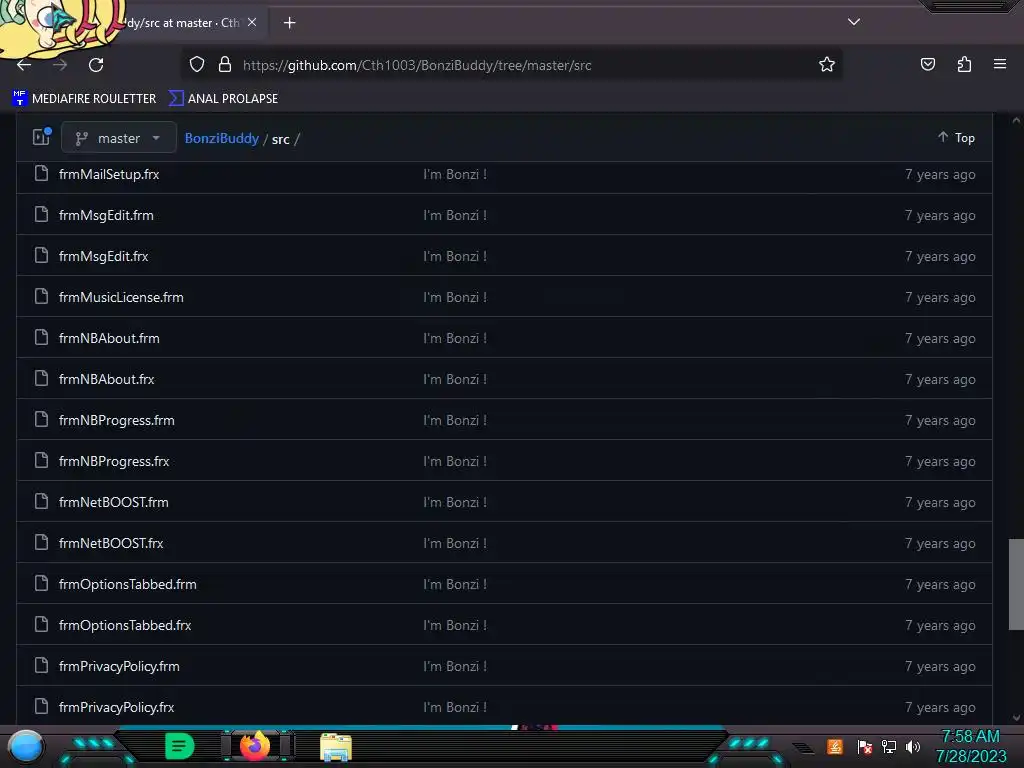
Task: Expand the file tree side panel
Action: click(x=42, y=136)
